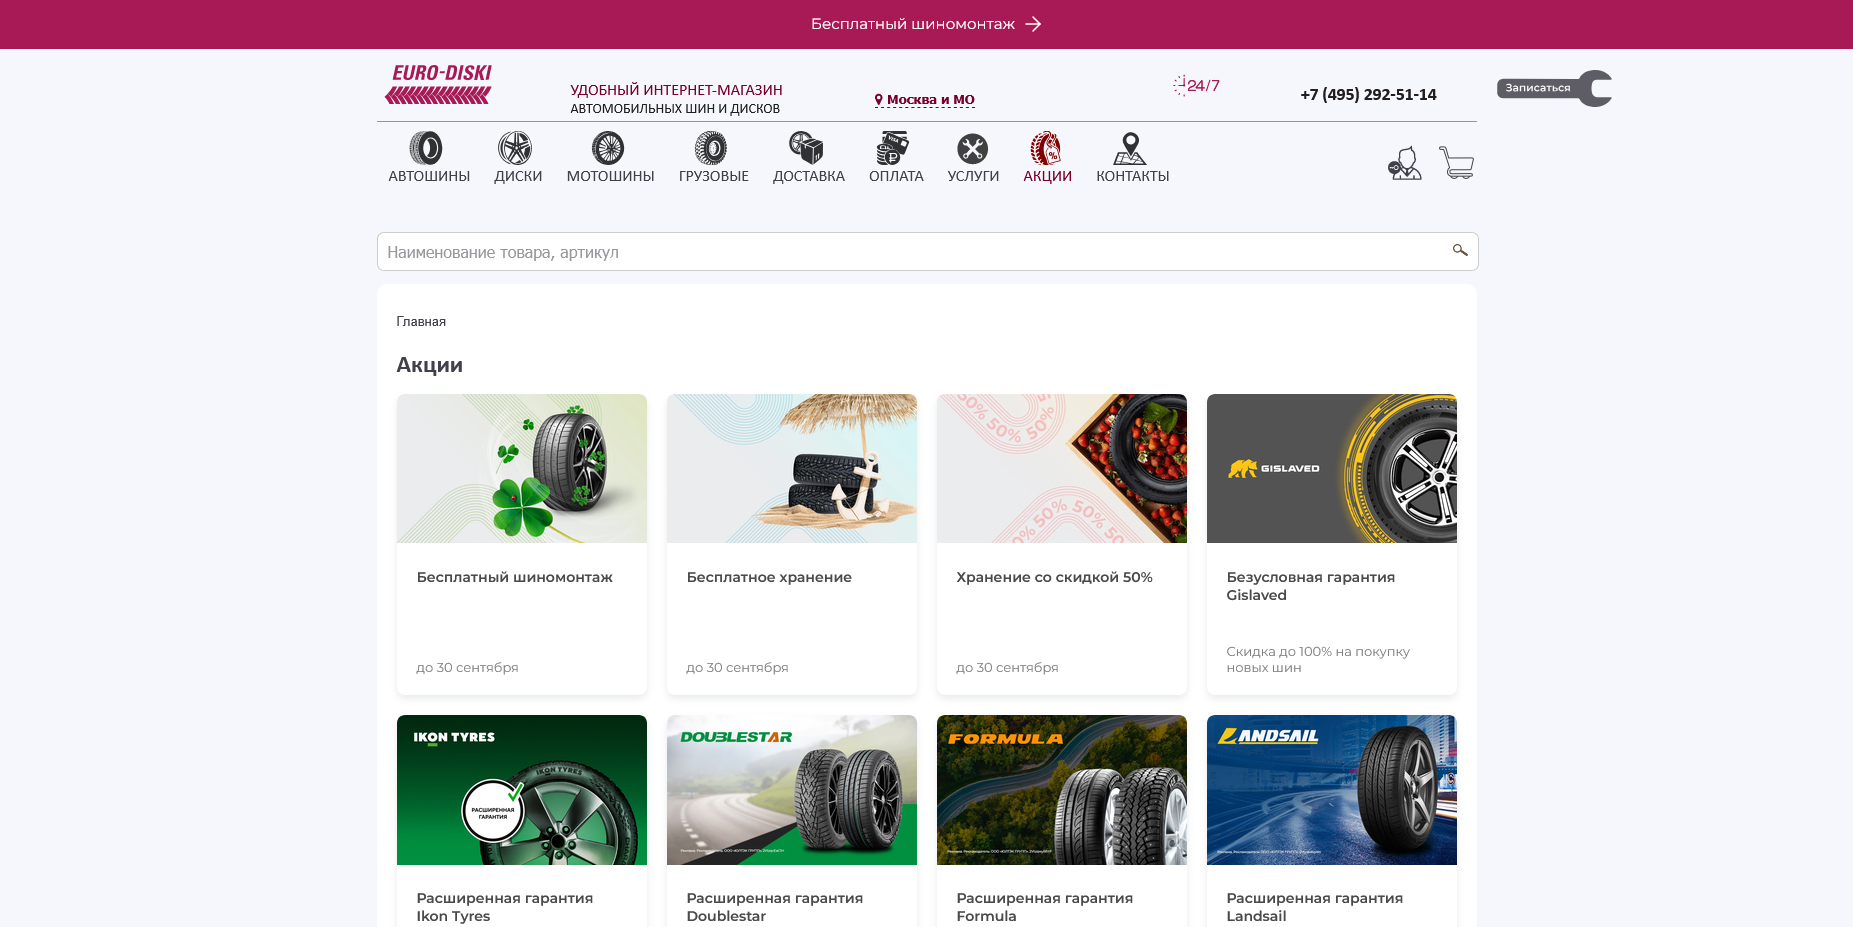
Task: Click the Расширенная гарантия Doublestar title
Action: [775, 907]
